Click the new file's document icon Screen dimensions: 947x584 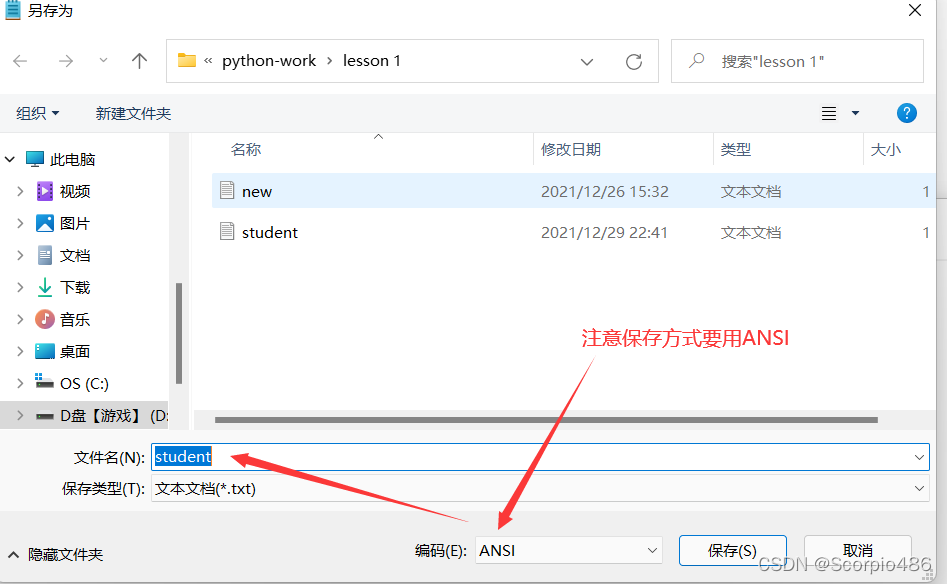(227, 190)
